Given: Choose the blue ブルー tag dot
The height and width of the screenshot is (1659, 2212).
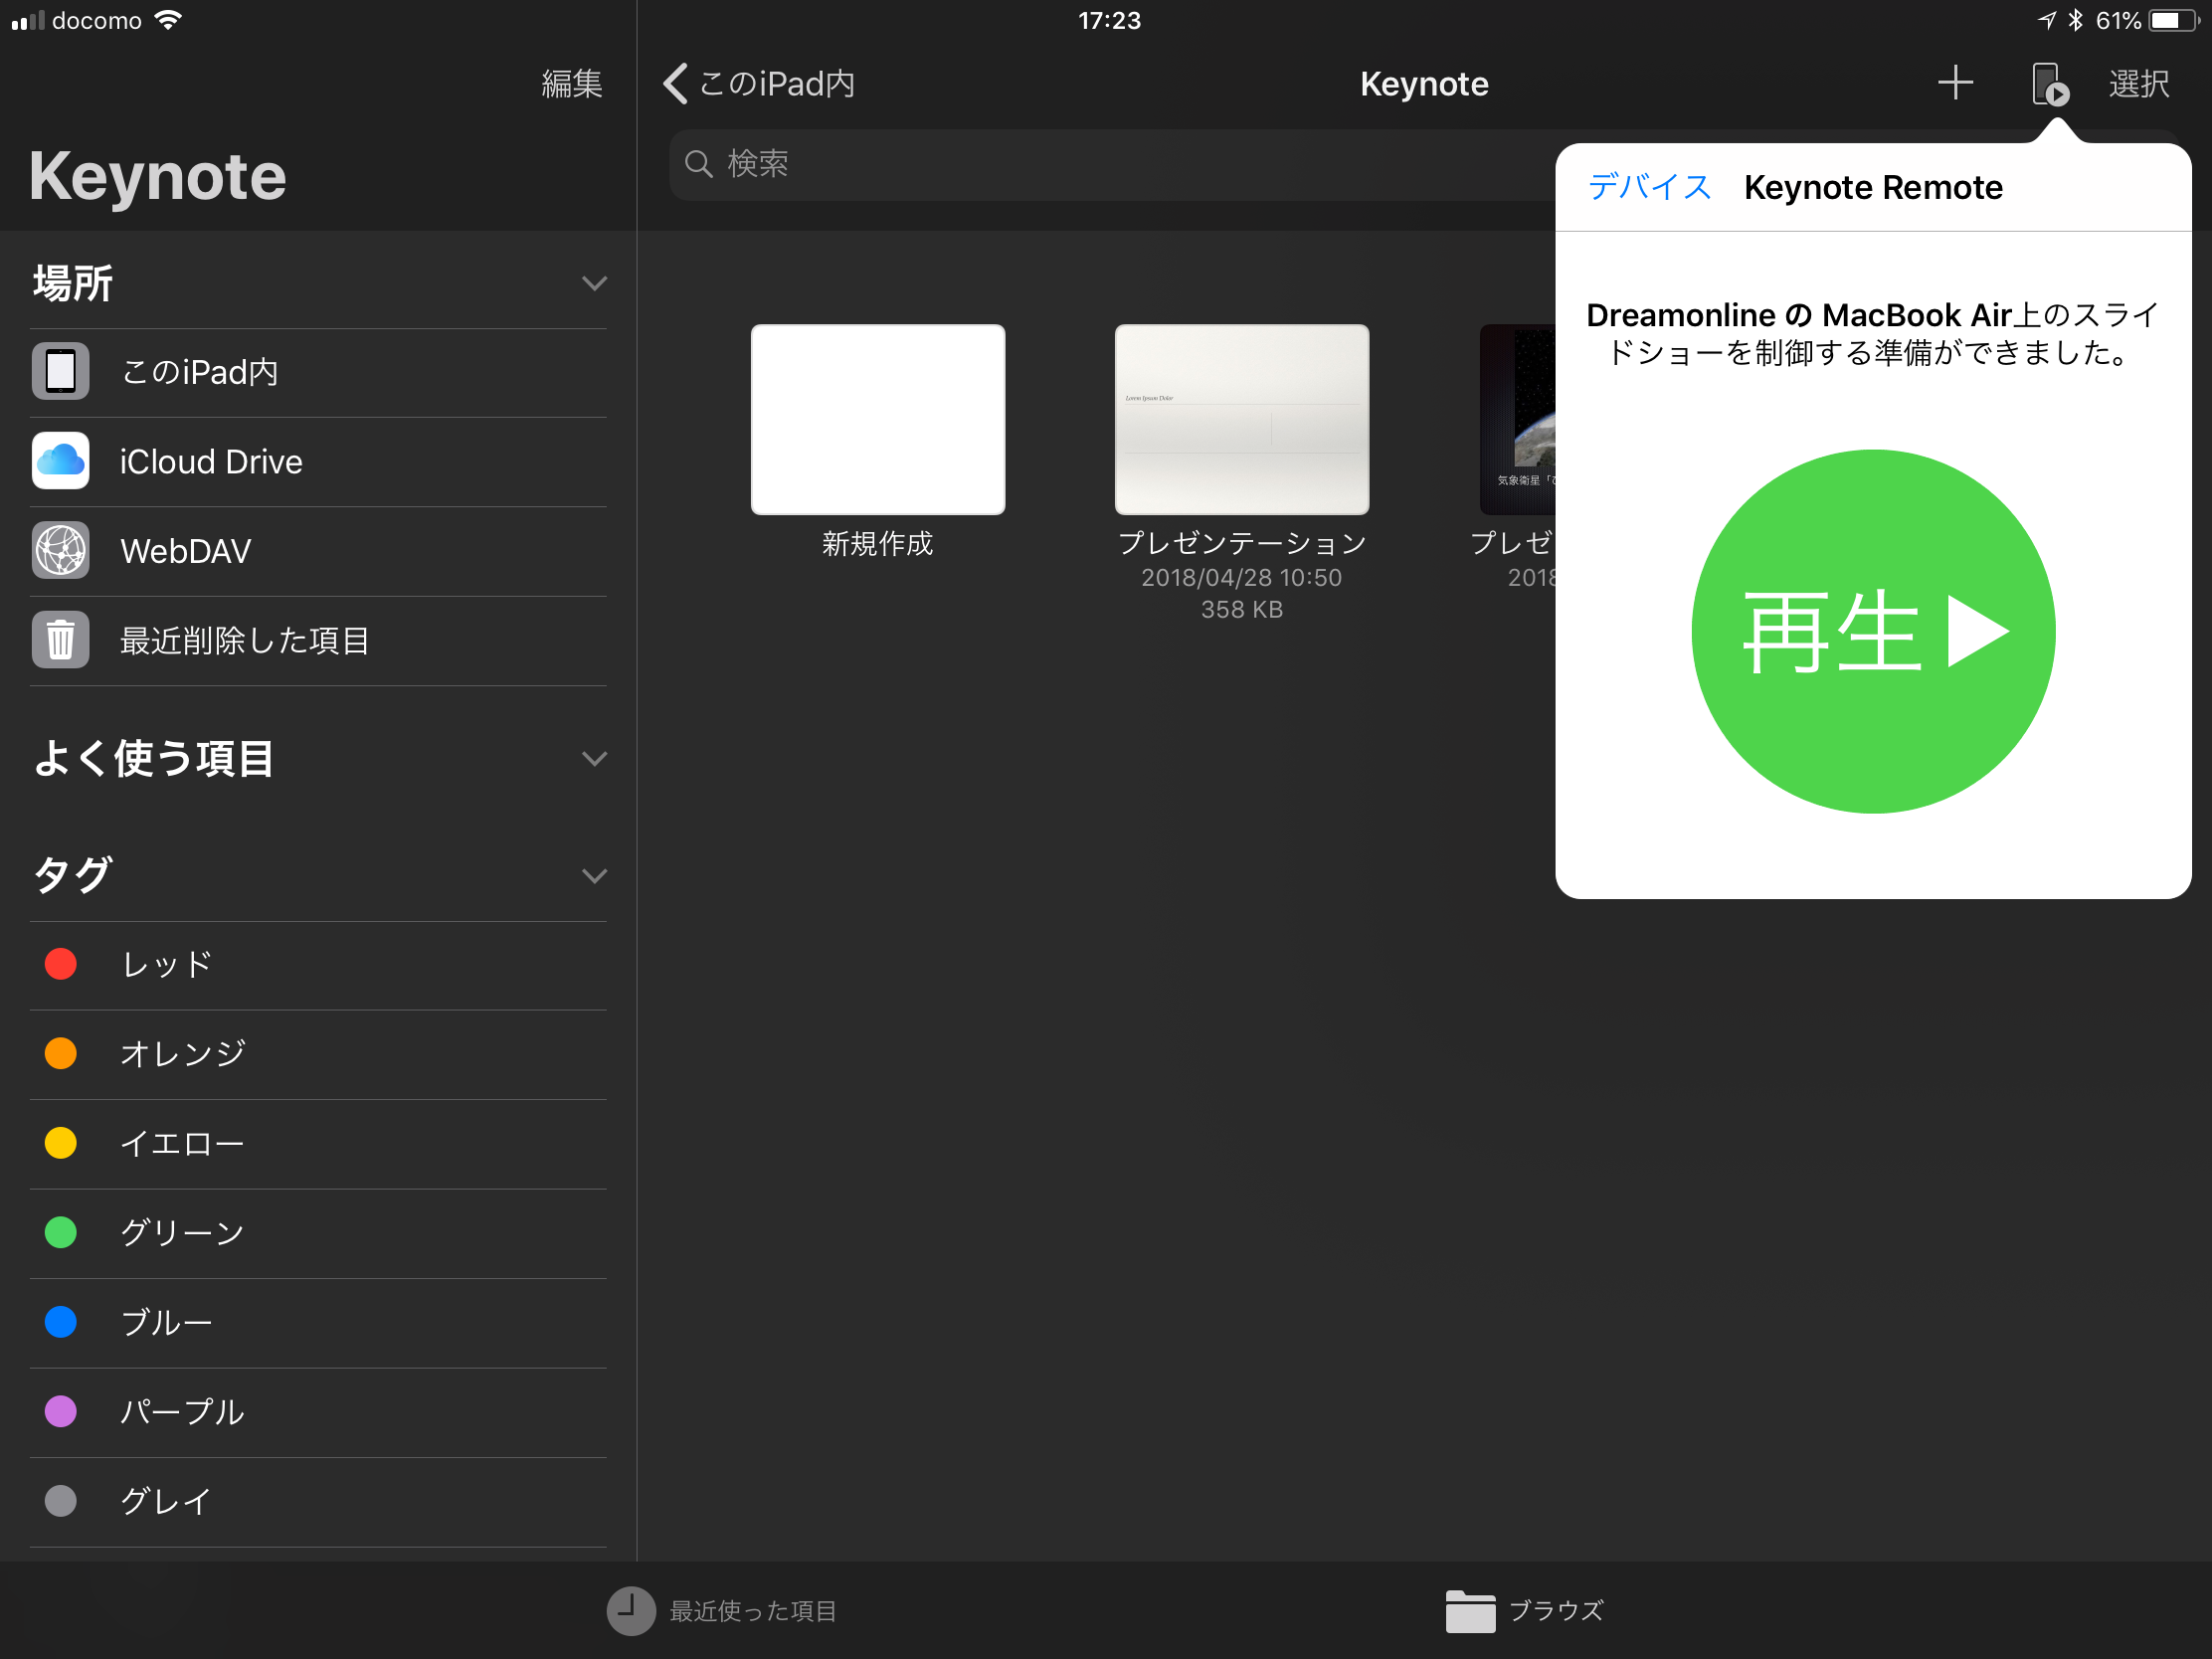Looking at the screenshot, I should click(61, 1322).
